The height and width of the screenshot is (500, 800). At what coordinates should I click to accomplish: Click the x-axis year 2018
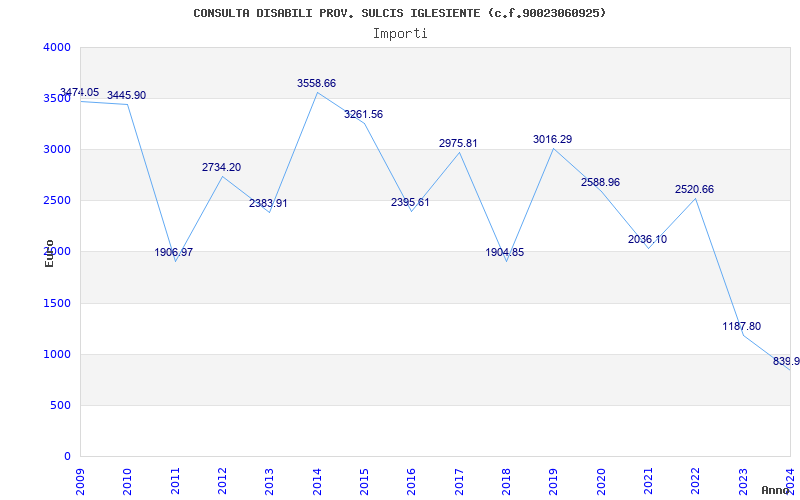tap(506, 482)
